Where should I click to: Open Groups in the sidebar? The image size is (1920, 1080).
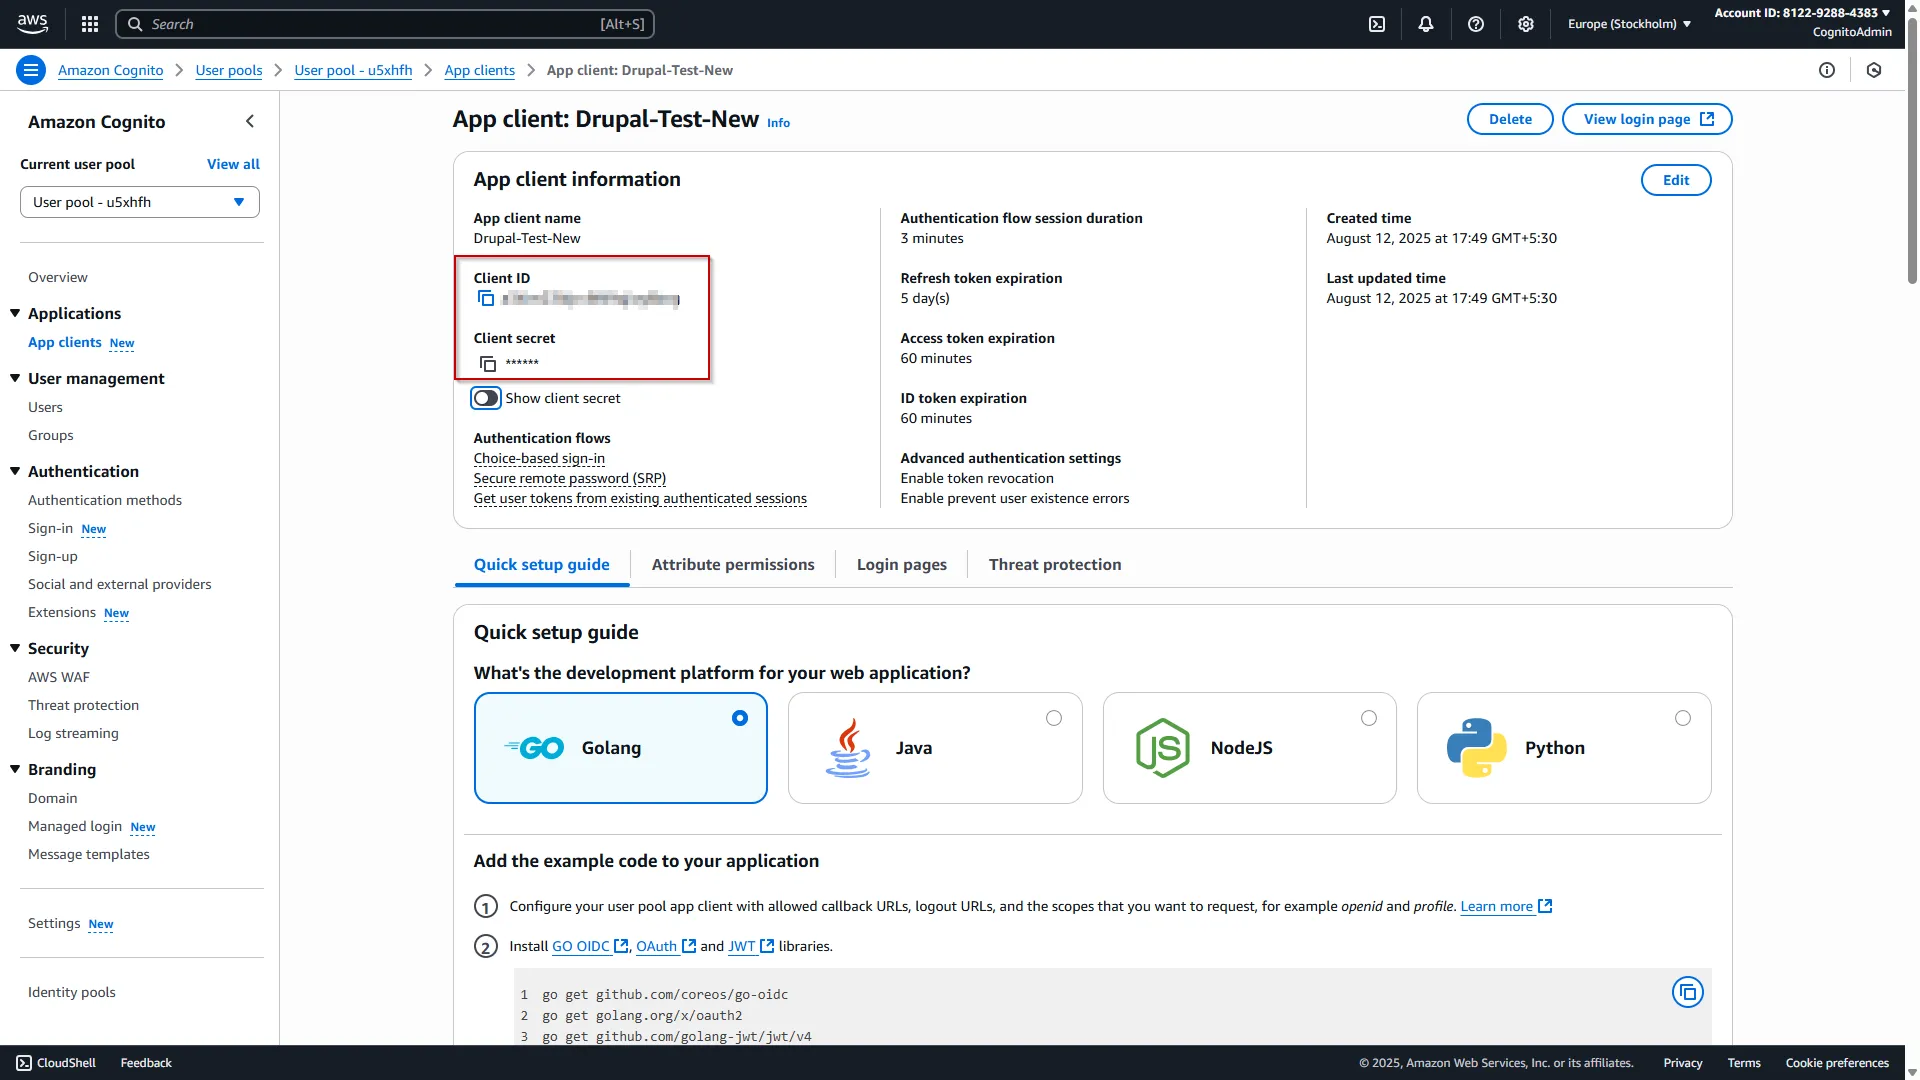click(x=51, y=435)
